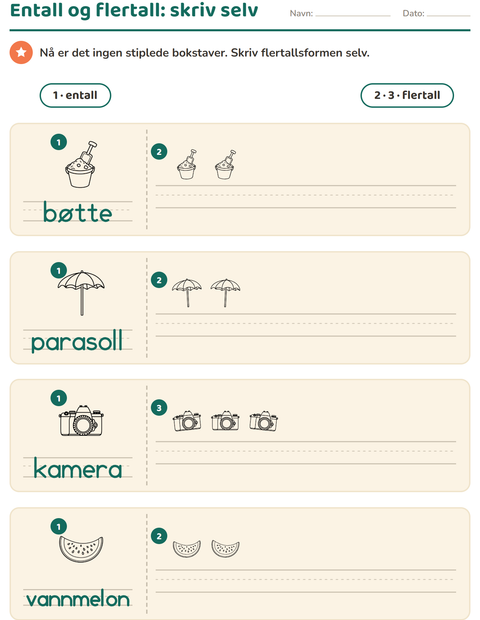The height and width of the screenshot is (620, 480).
Task: Click the orange star icon
Action: (x=21, y=52)
